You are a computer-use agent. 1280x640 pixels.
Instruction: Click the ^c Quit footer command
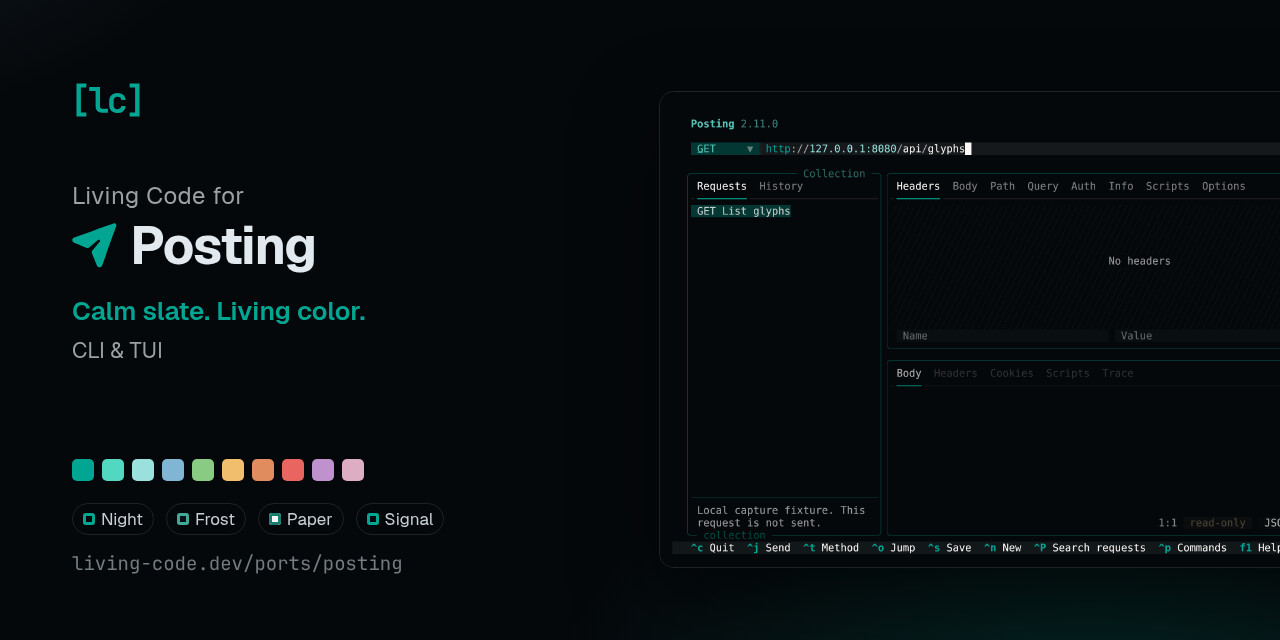point(712,548)
